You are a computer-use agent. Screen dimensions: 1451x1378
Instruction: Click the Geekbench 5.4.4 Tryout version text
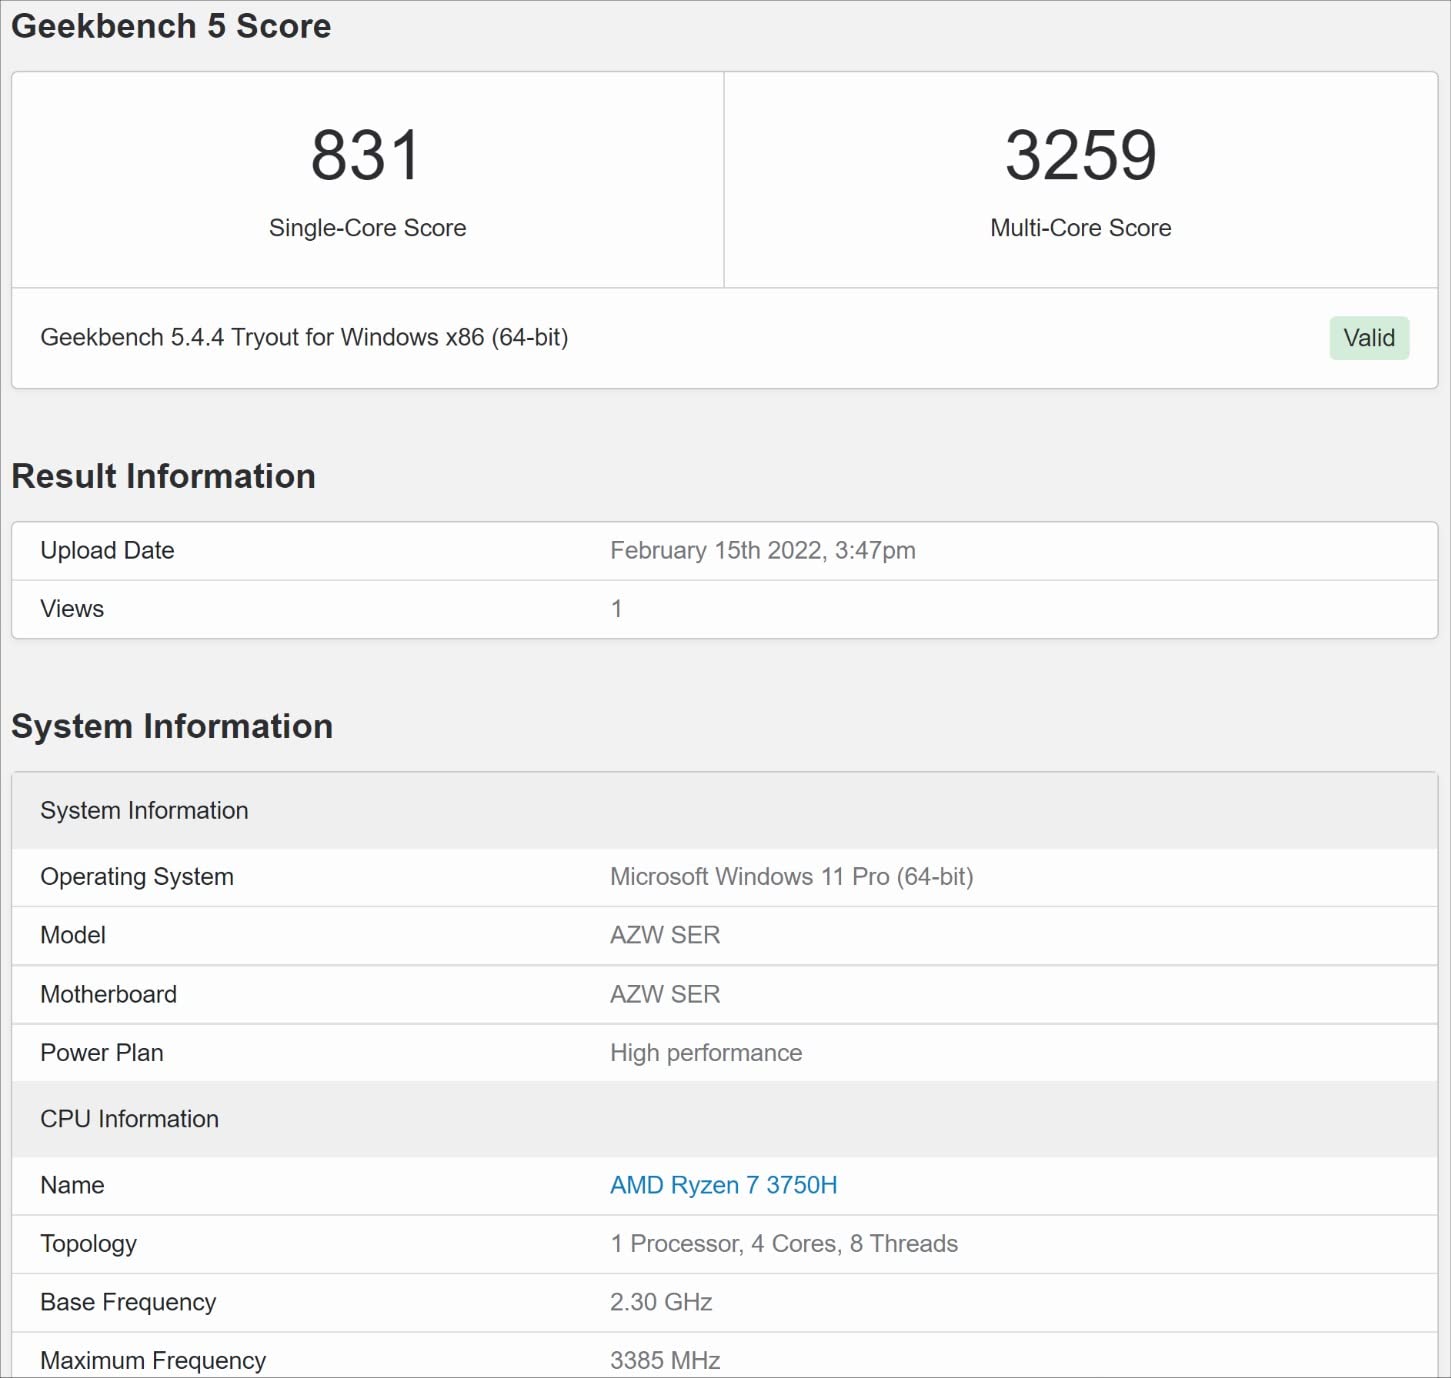[304, 338]
